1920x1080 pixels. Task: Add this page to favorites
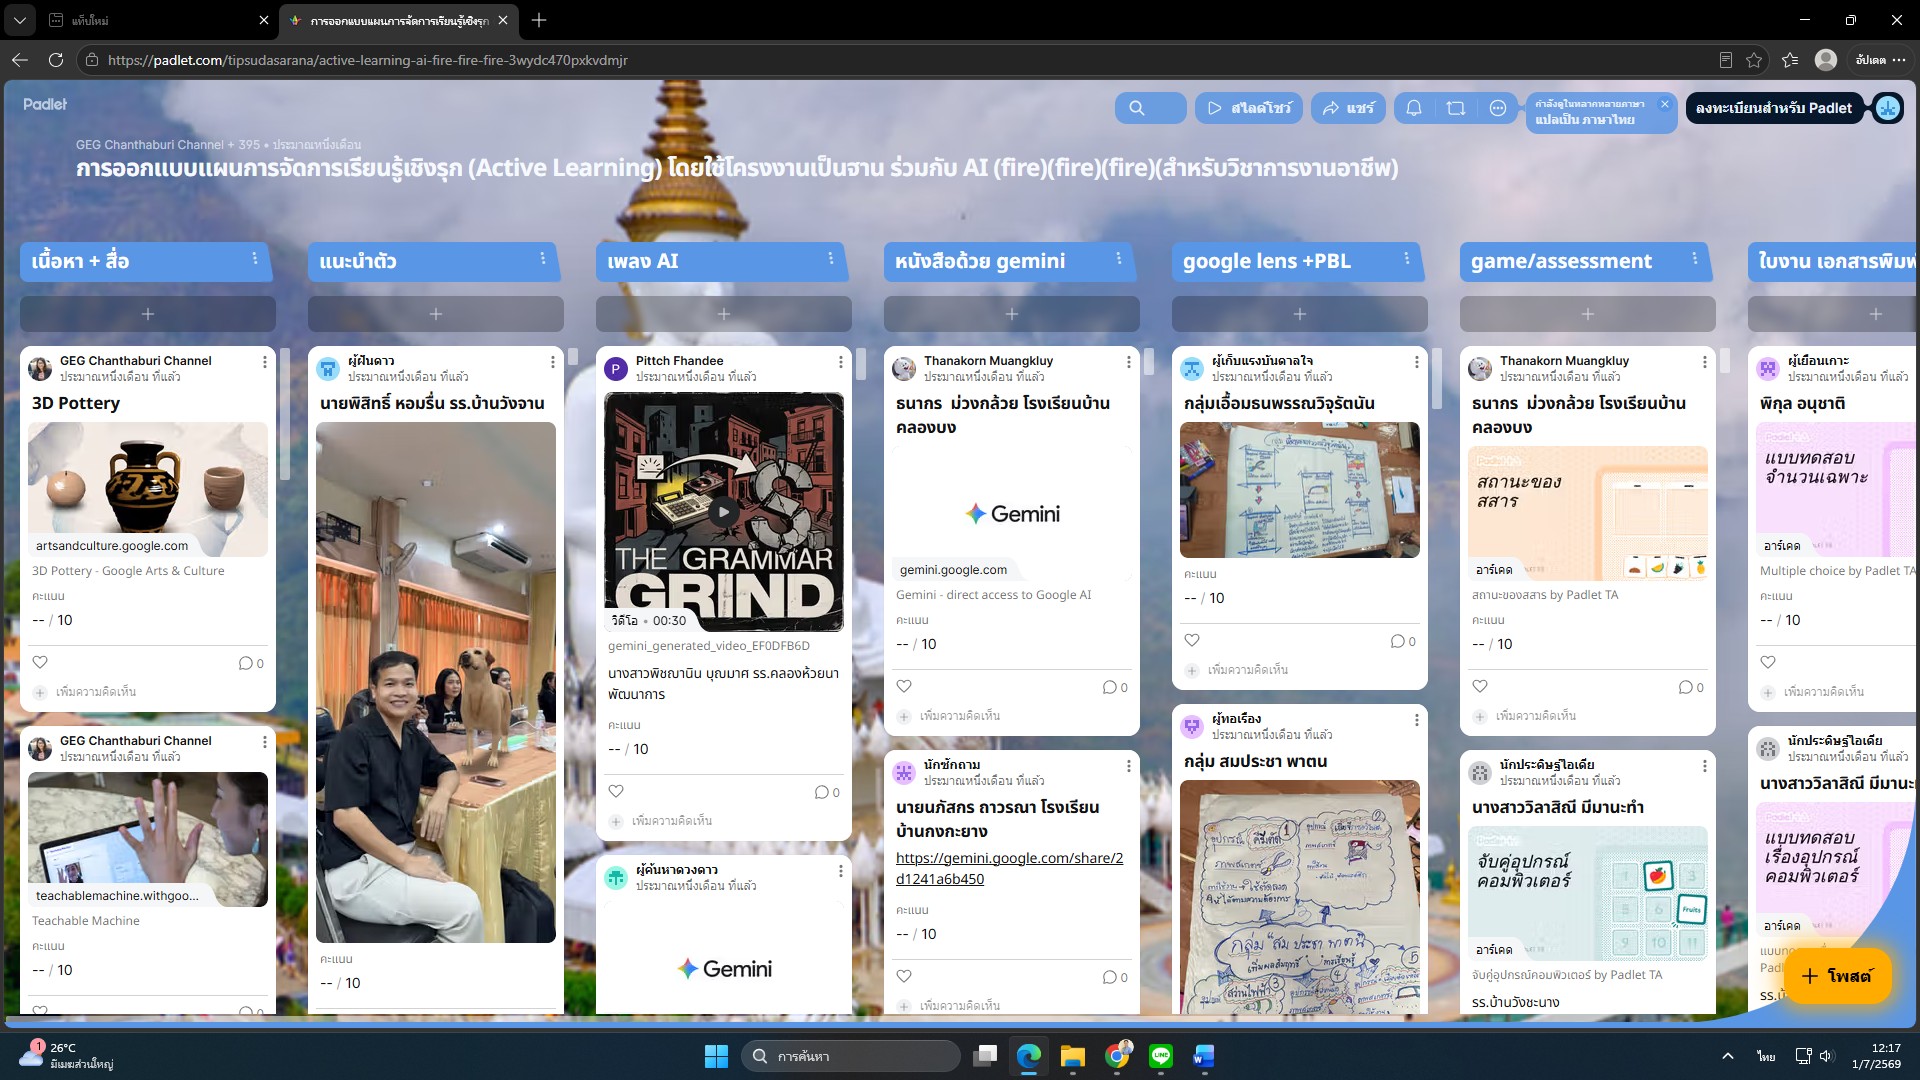[x=1754, y=60]
